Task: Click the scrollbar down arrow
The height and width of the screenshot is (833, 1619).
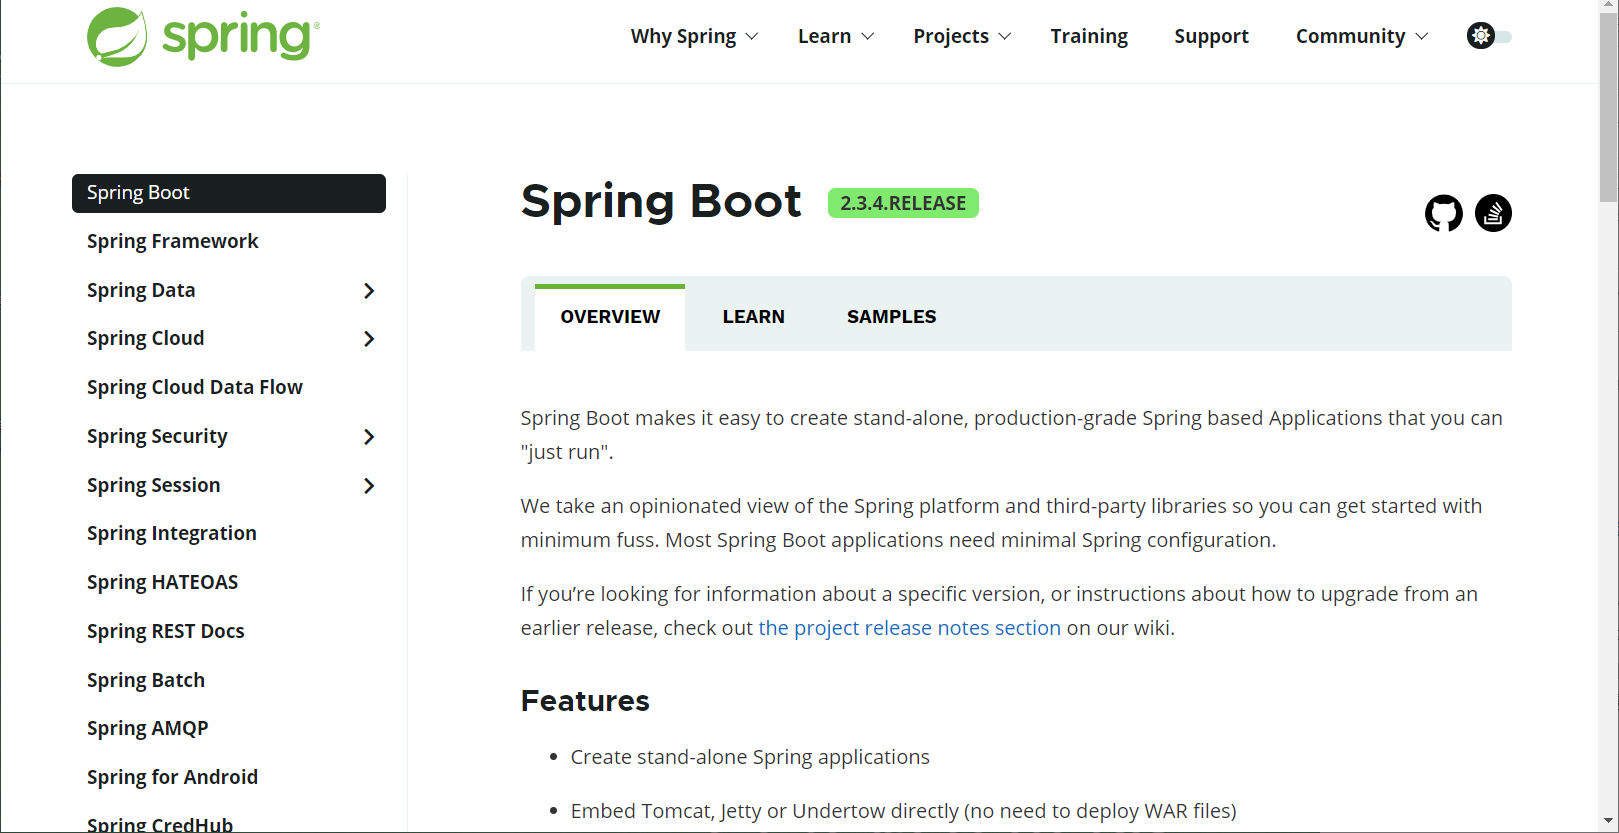Action: tap(1608, 822)
